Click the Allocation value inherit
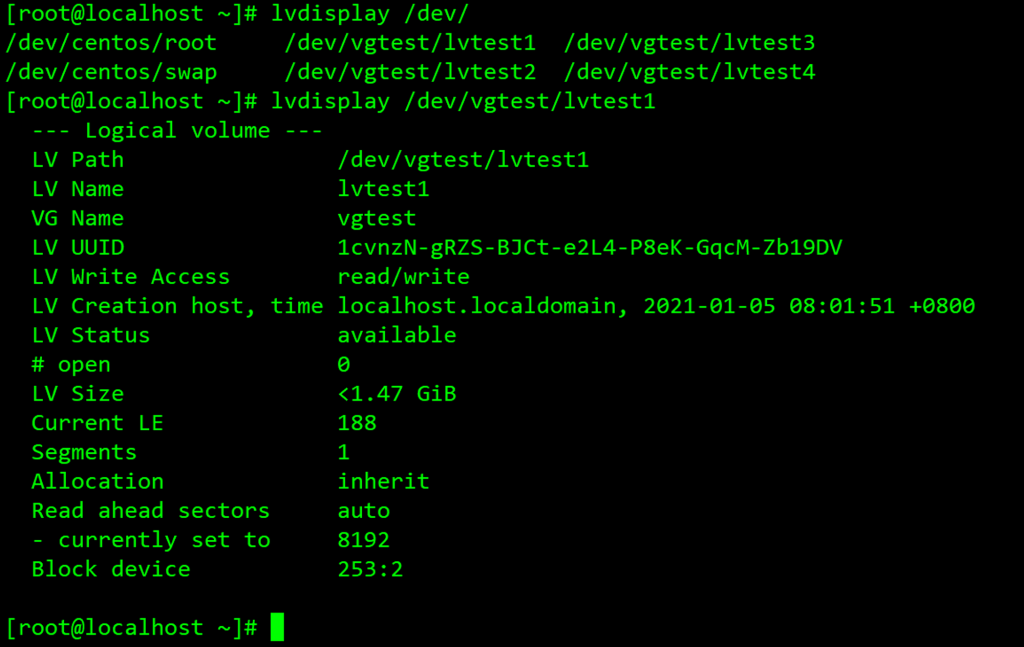This screenshot has height=647, width=1024. pos(383,481)
